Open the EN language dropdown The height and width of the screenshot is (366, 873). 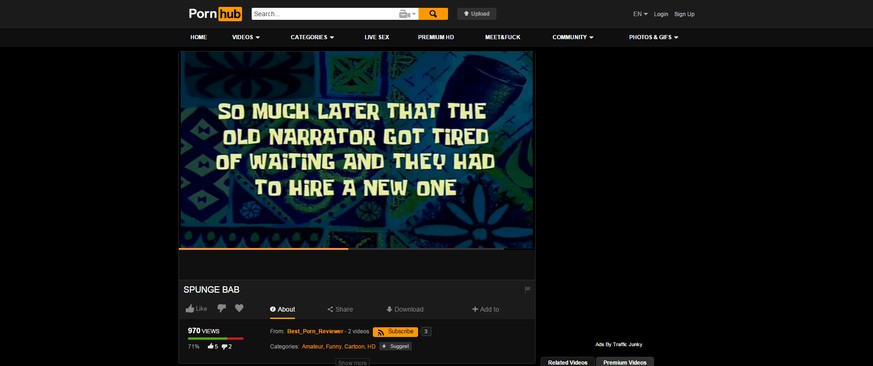tap(640, 14)
